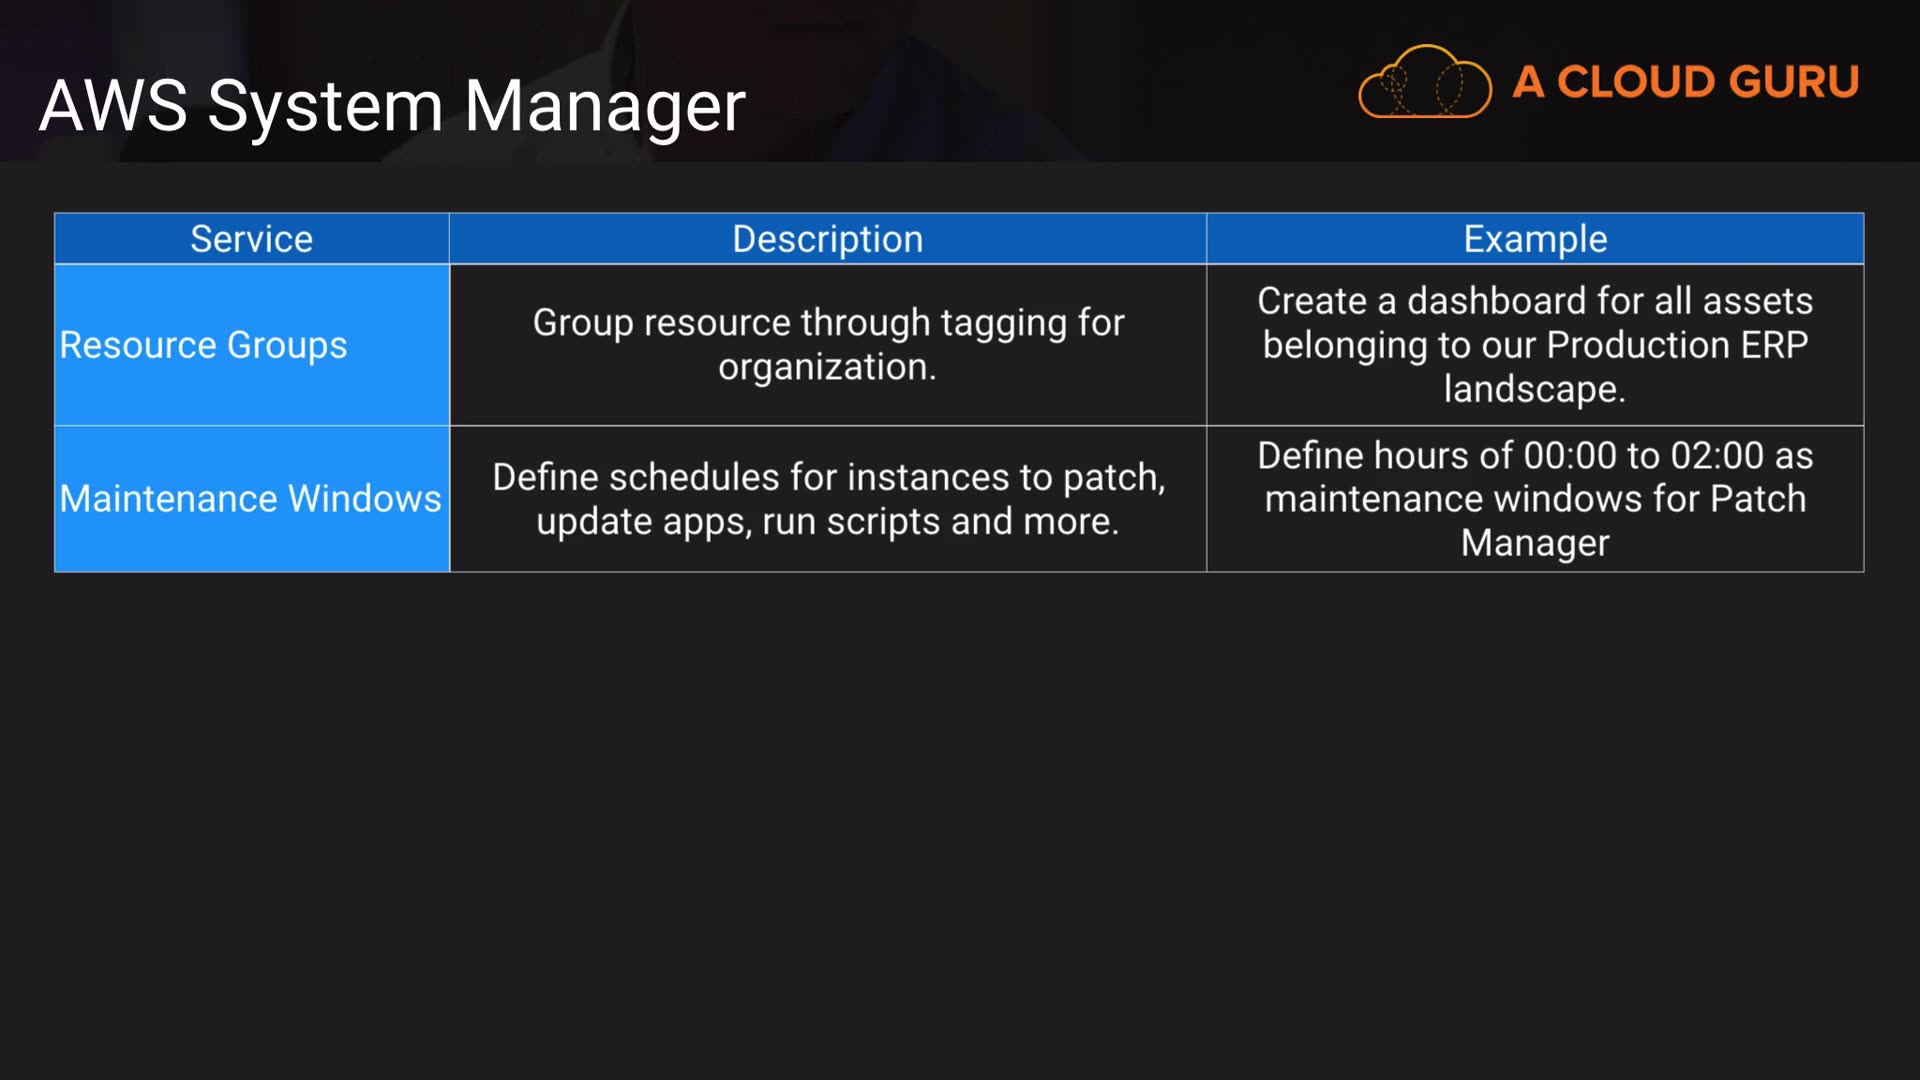Image resolution: width=1920 pixels, height=1080 pixels.
Task: Click the Define schedules for instances description
Action: (827, 478)
